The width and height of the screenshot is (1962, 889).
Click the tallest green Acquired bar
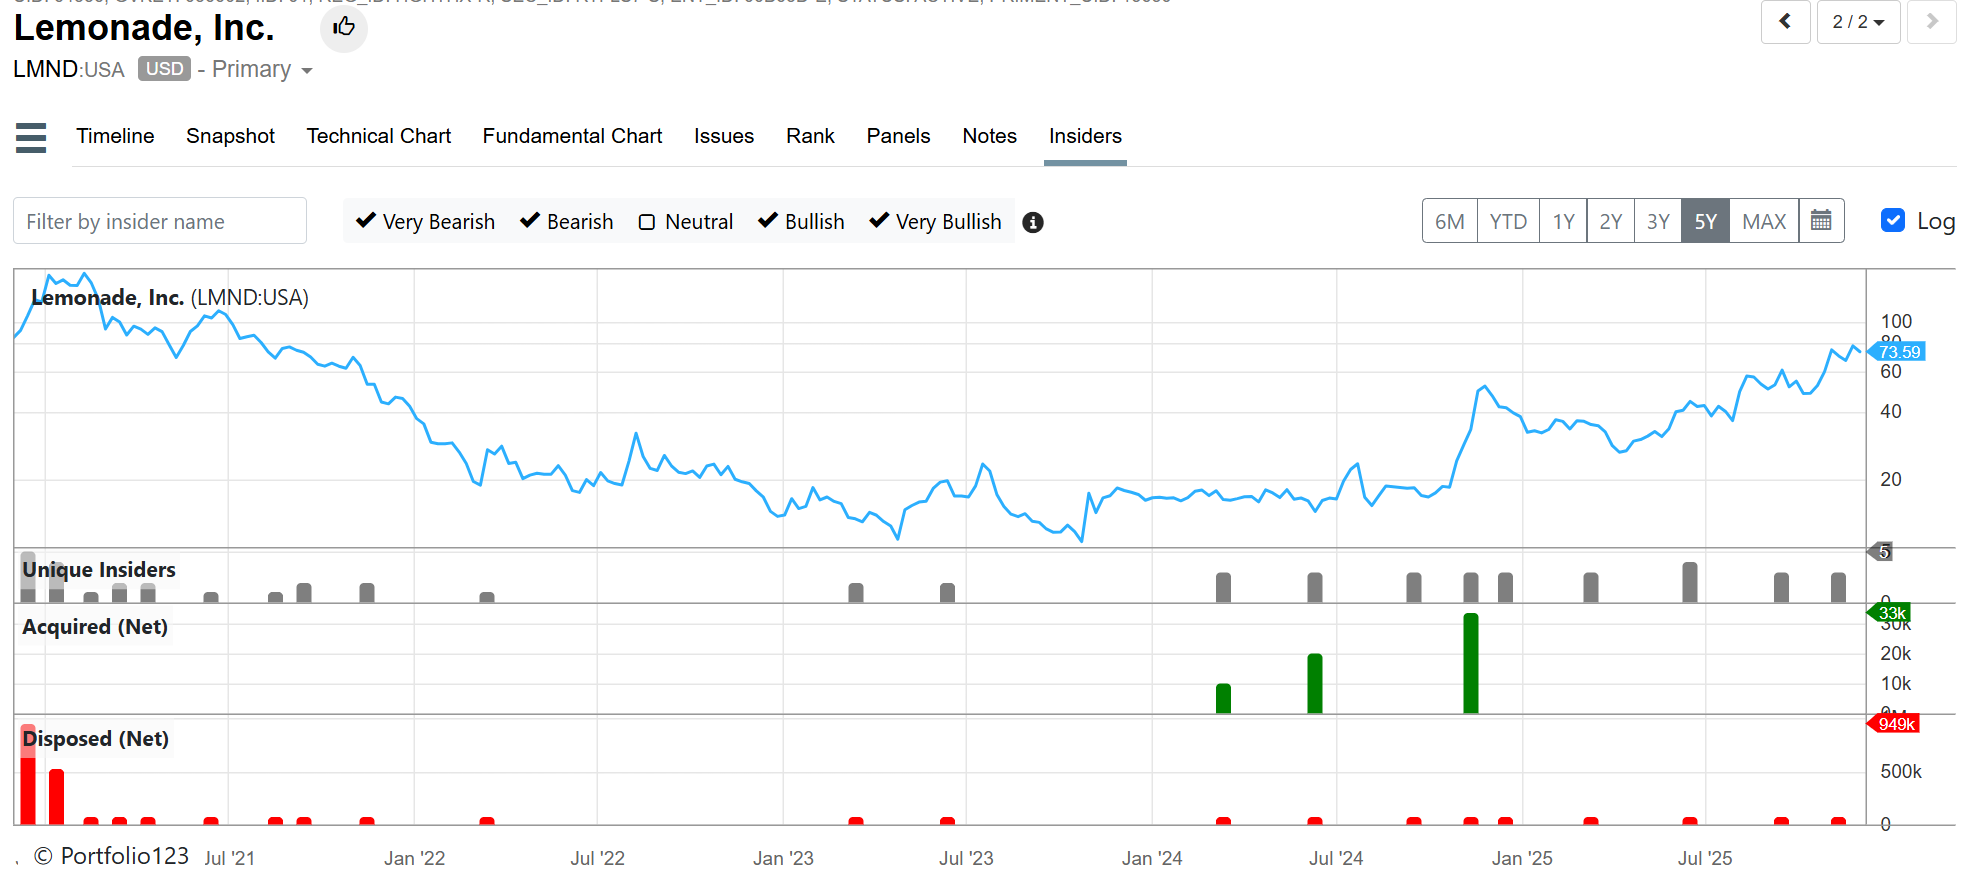click(1470, 663)
